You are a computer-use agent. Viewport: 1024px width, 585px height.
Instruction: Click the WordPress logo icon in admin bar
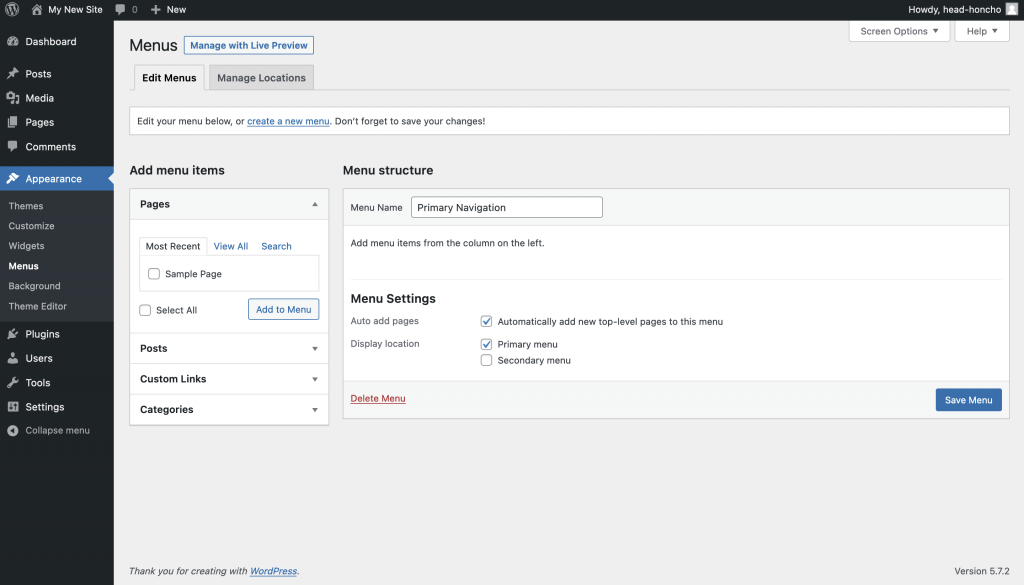tap(12, 9)
